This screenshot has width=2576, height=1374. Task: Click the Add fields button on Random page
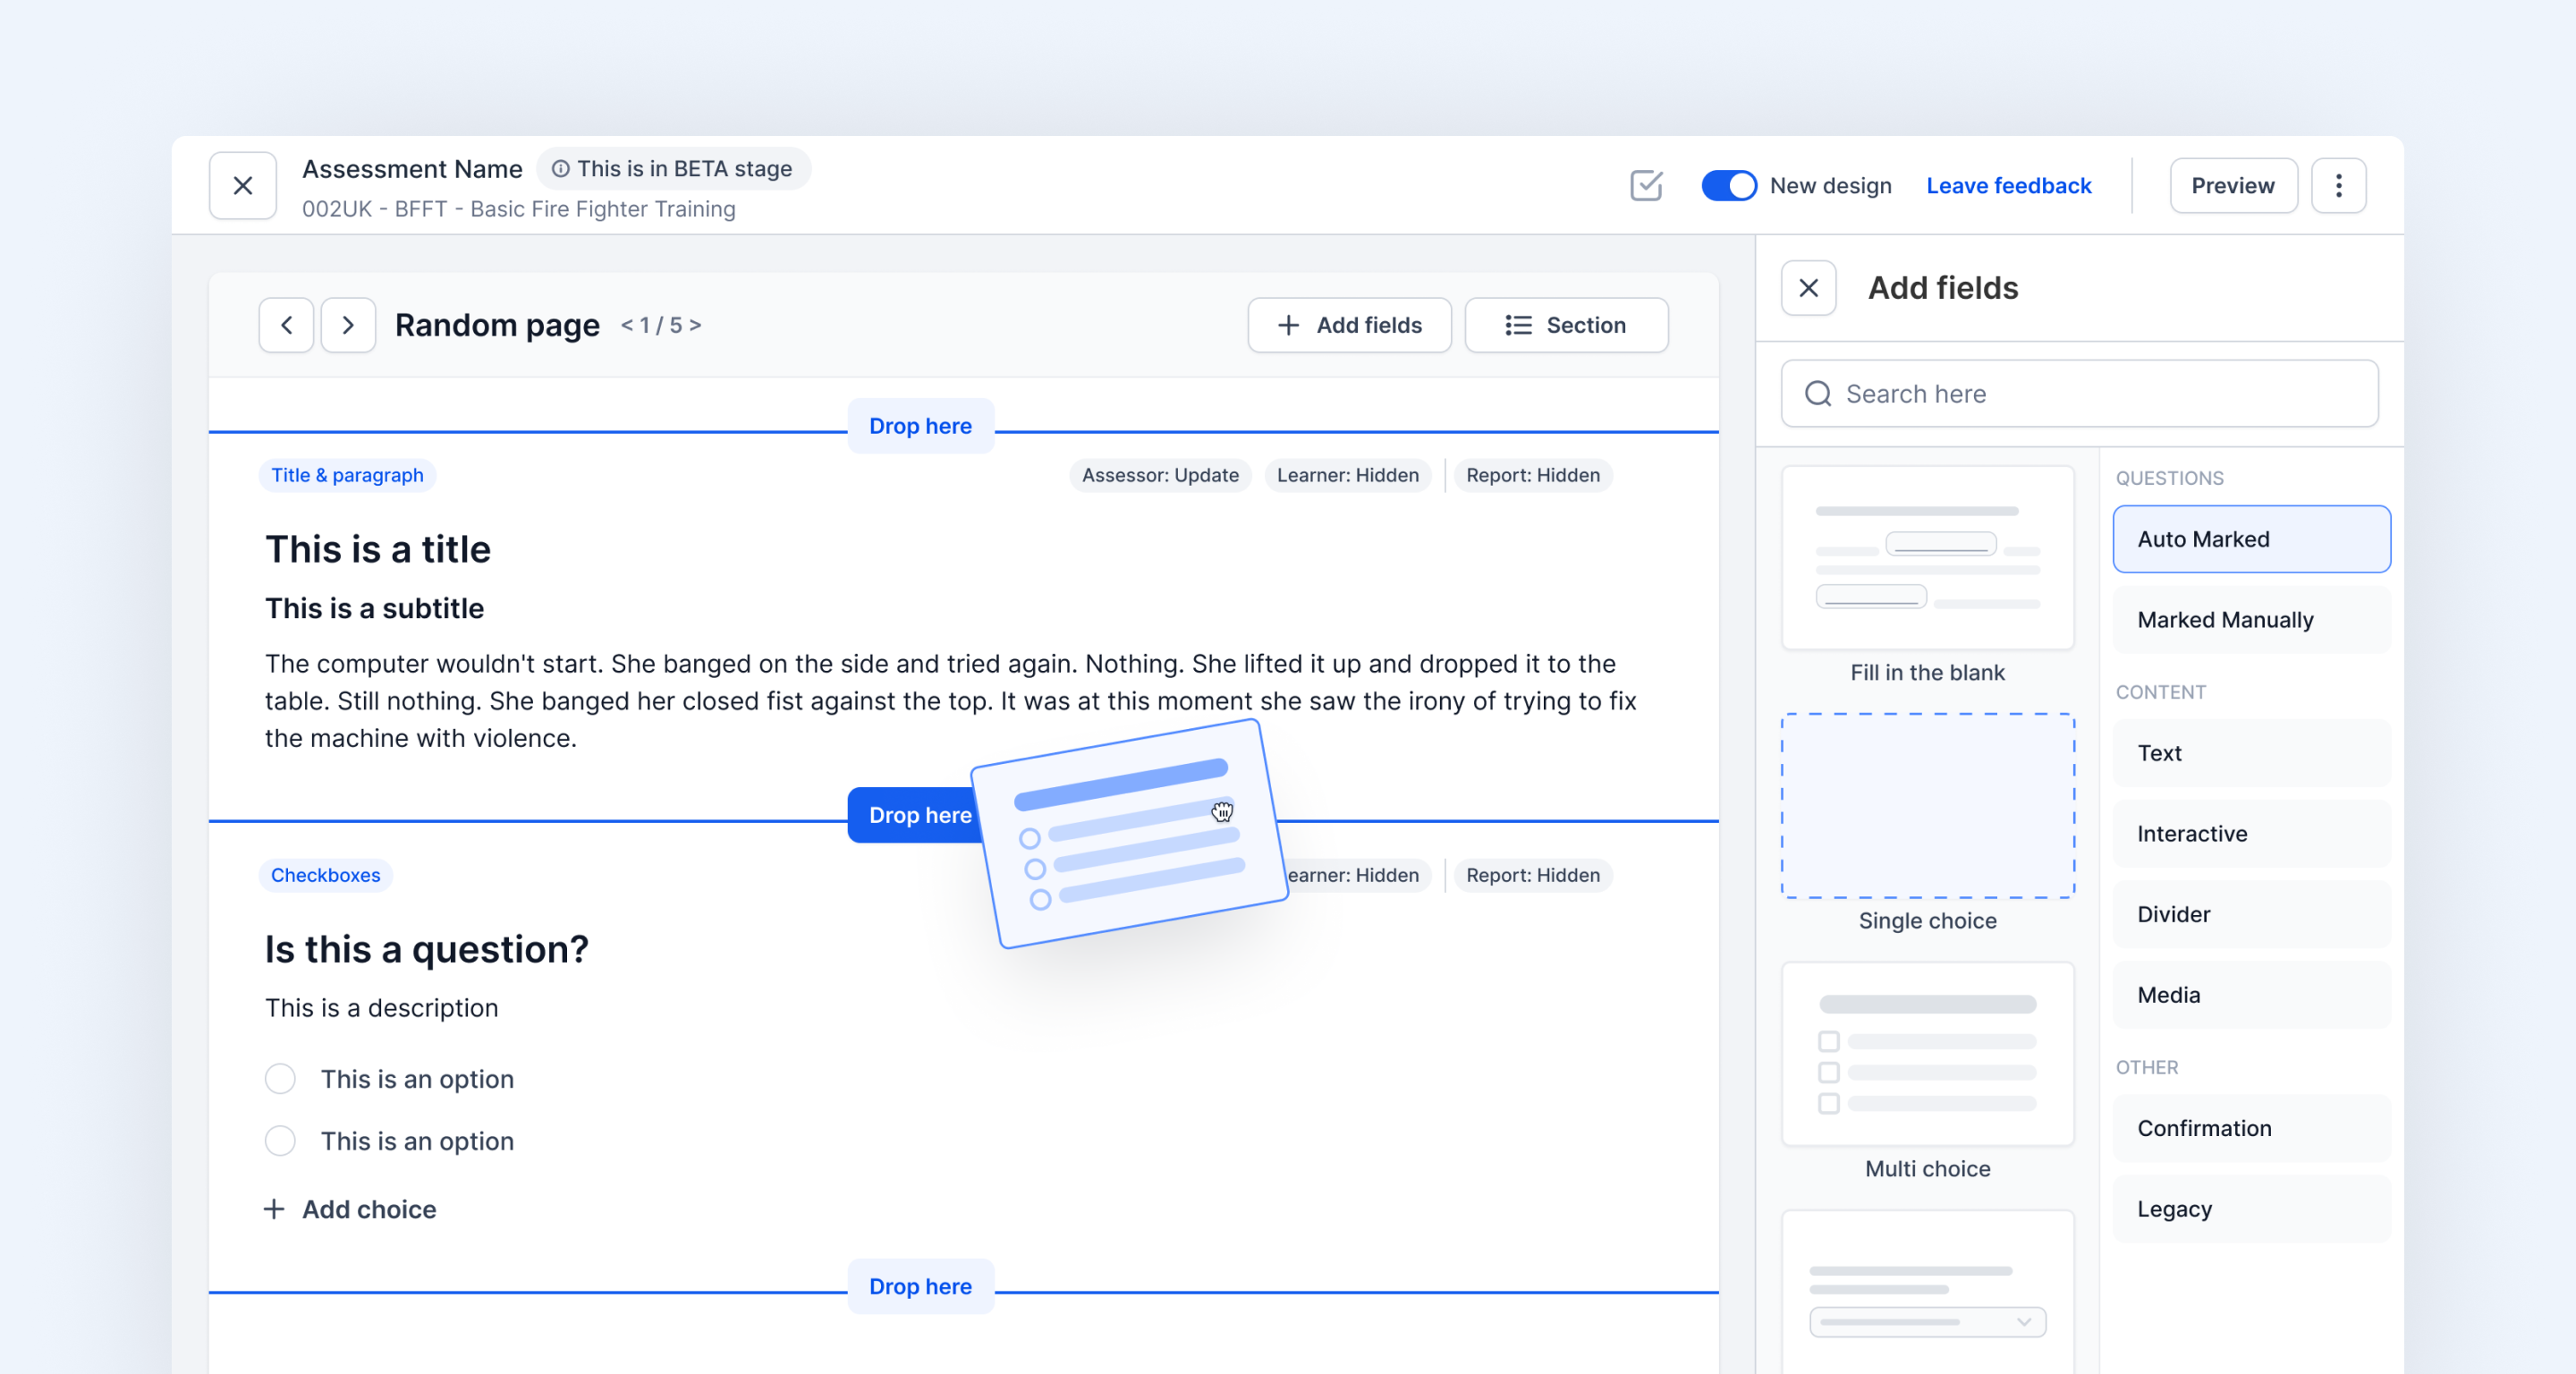pyautogui.click(x=1349, y=325)
